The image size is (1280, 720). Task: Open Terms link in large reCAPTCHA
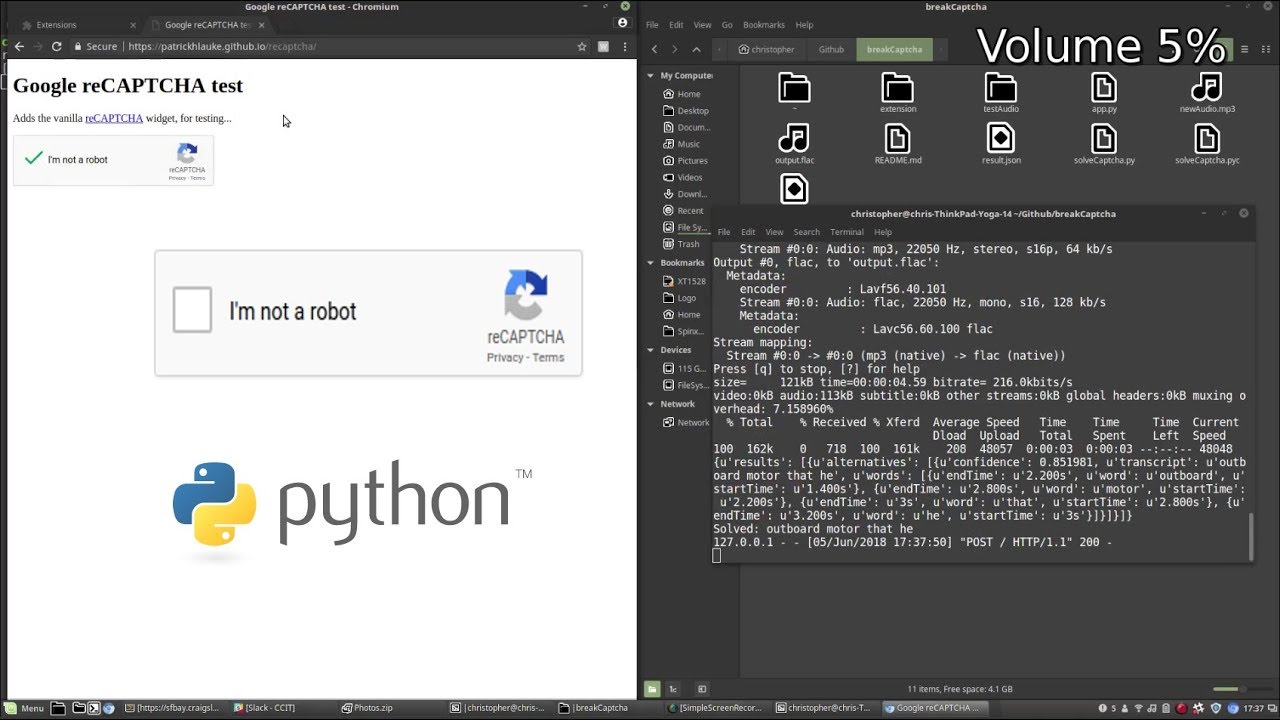548,357
